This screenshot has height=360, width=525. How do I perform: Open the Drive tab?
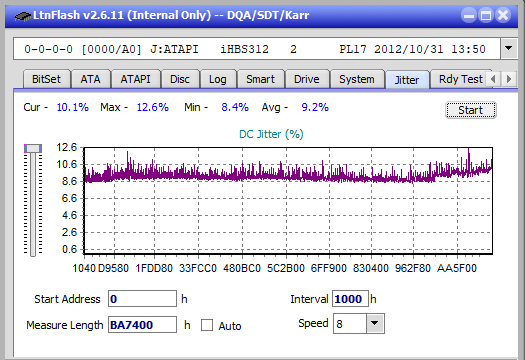pyautogui.click(x=306, y=79)
